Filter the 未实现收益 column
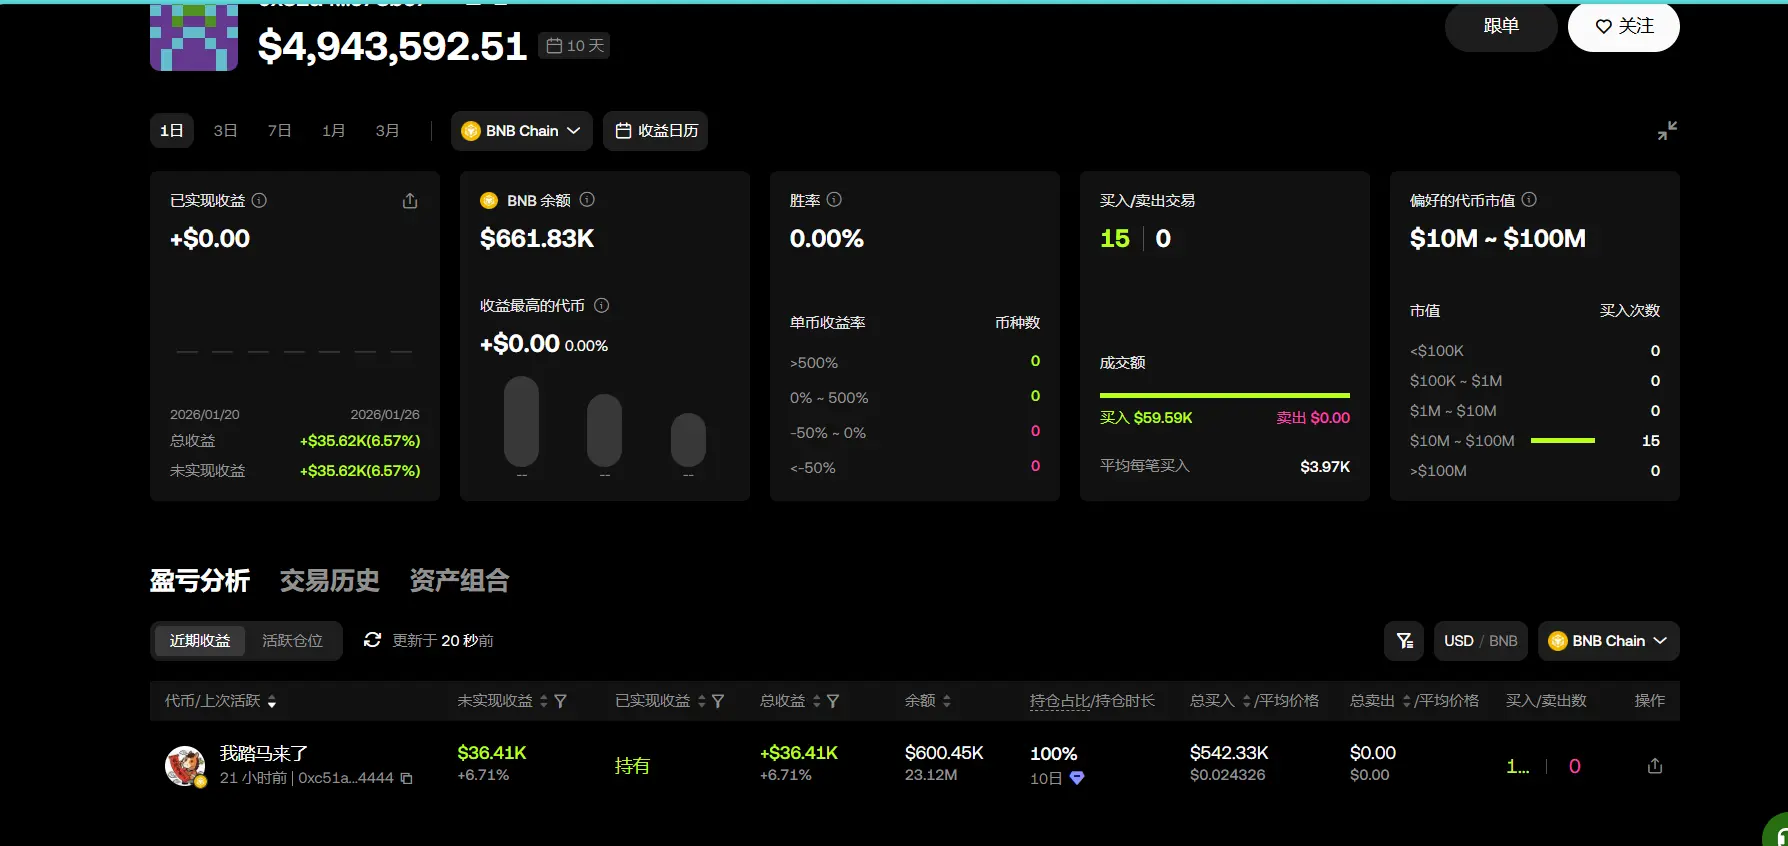The width and height of the screenshot is (1788, 846). [561, 702]
